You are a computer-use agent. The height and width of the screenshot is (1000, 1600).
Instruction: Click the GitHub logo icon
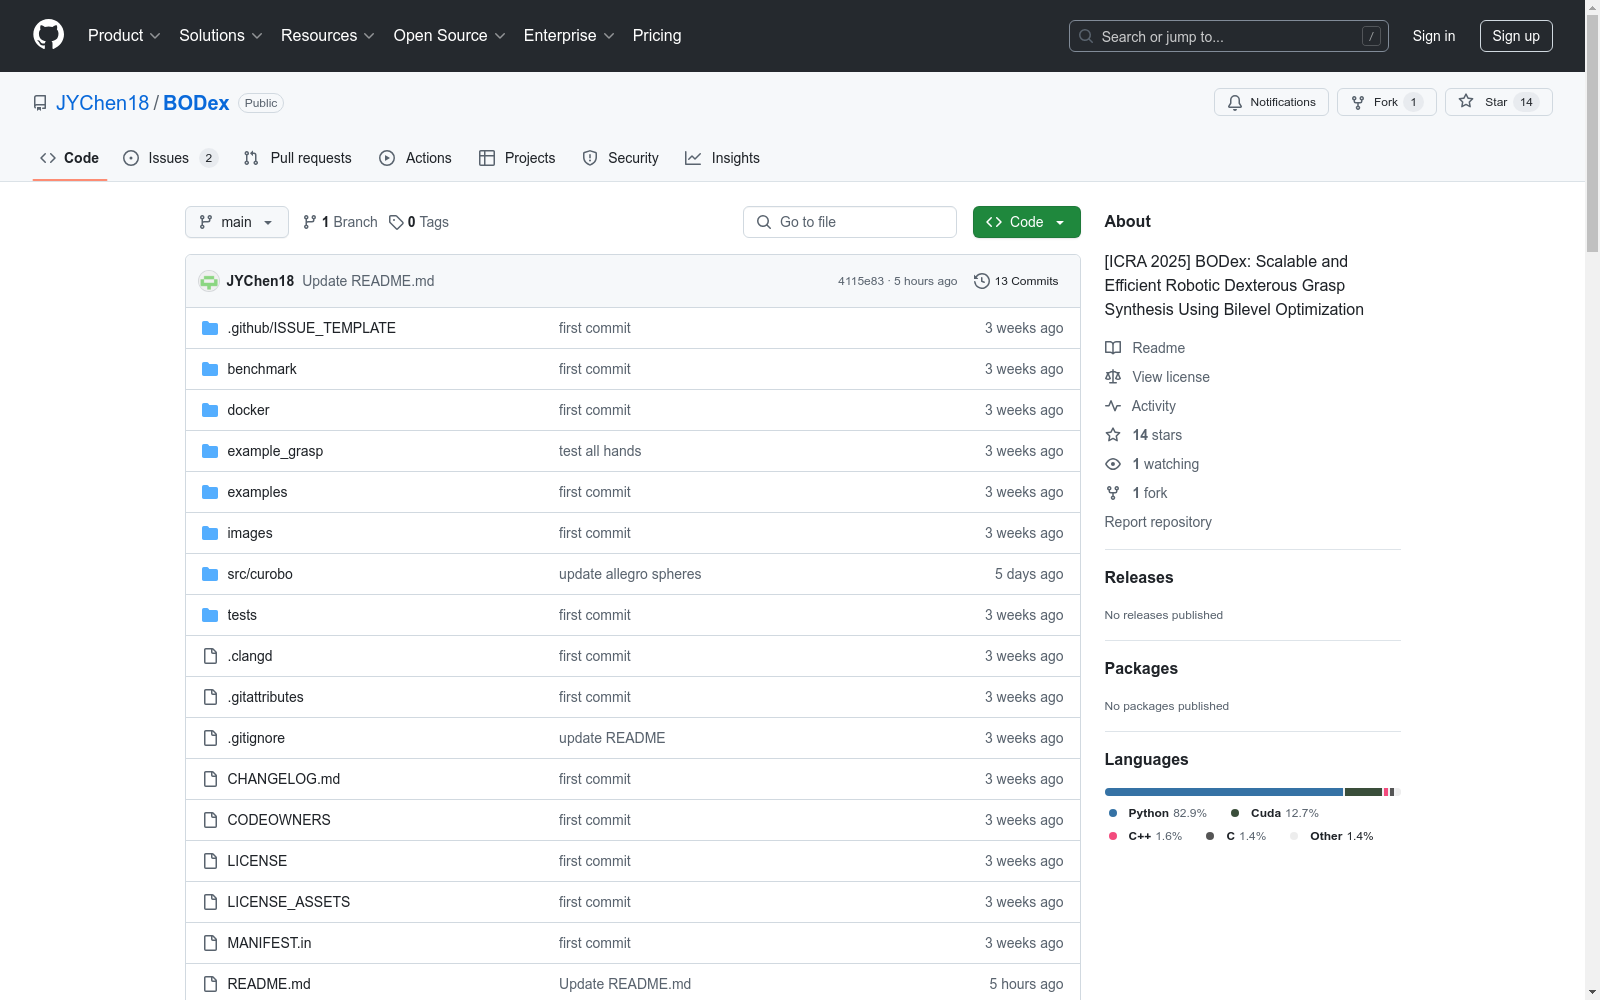click(48, 35)
